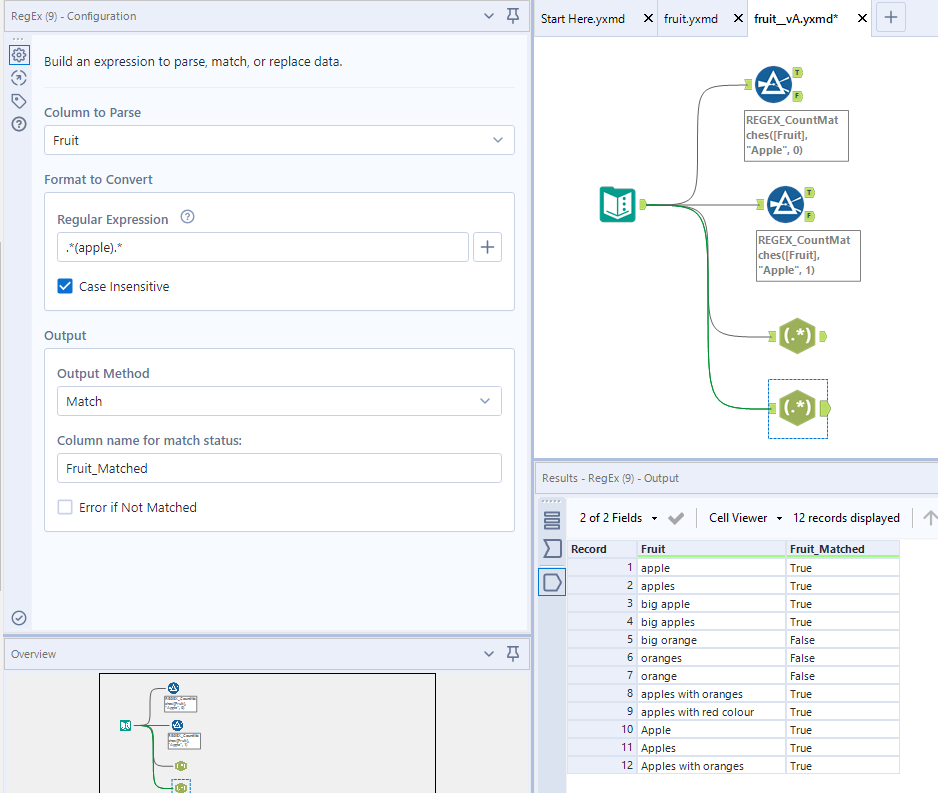Click the upper RegEx tool icon on canvas
This screenshot has height=793, width=938.
coord(797,336)
